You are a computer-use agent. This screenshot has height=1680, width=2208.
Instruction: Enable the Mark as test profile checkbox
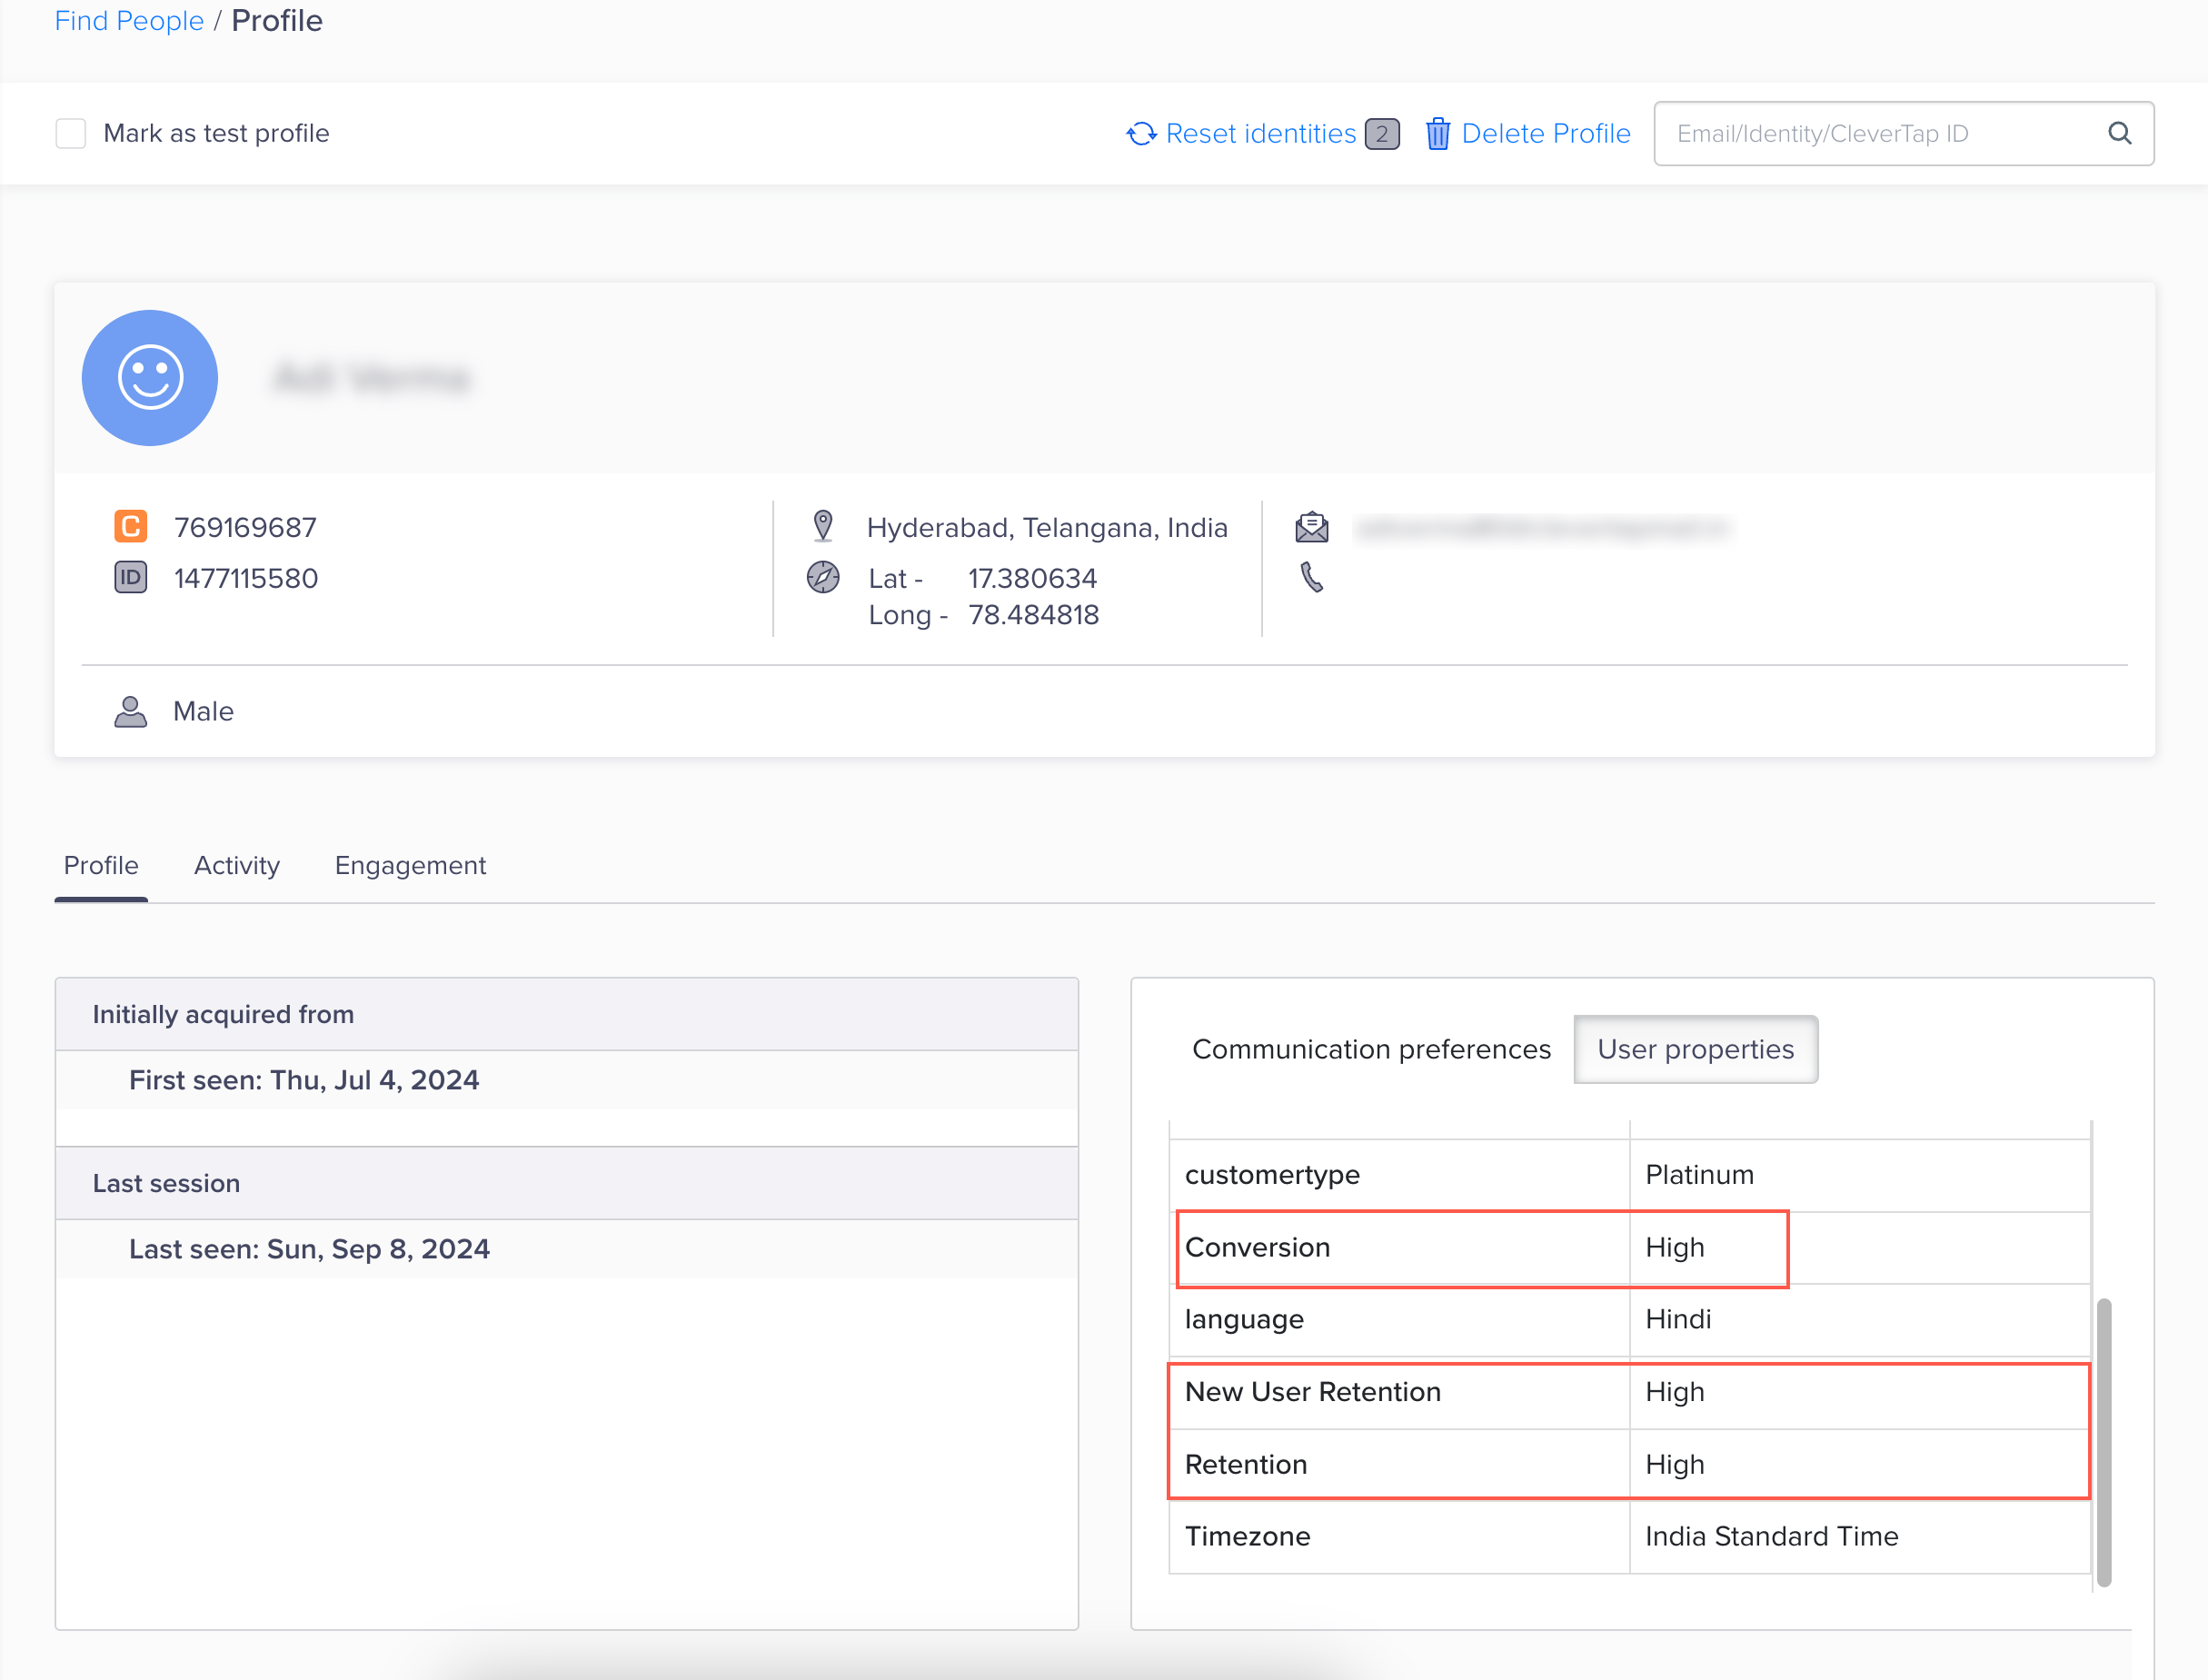click(x=70, y=133)
